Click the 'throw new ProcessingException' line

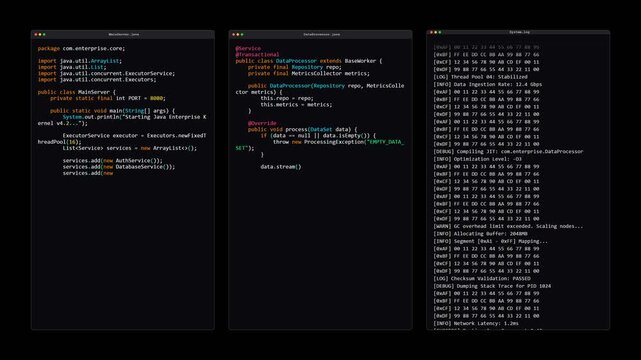tap(320, 145)
